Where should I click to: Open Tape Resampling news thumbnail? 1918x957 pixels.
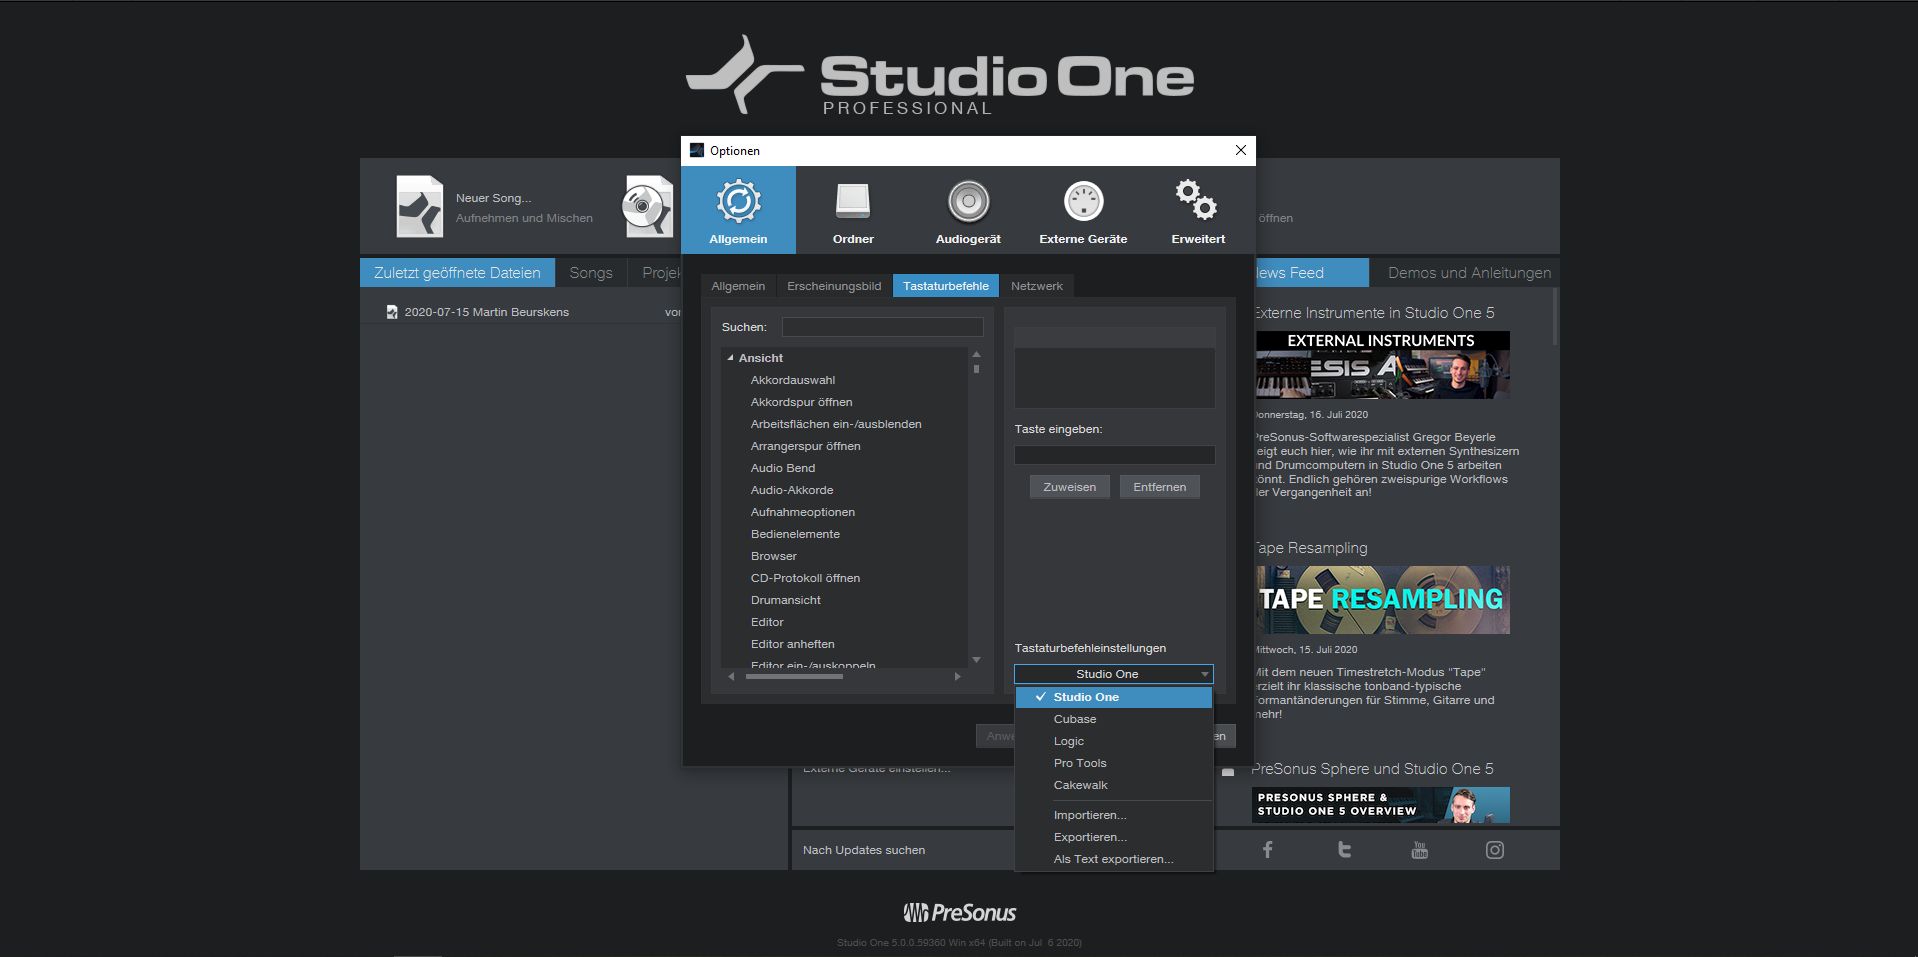click(x=1382, y=600)
